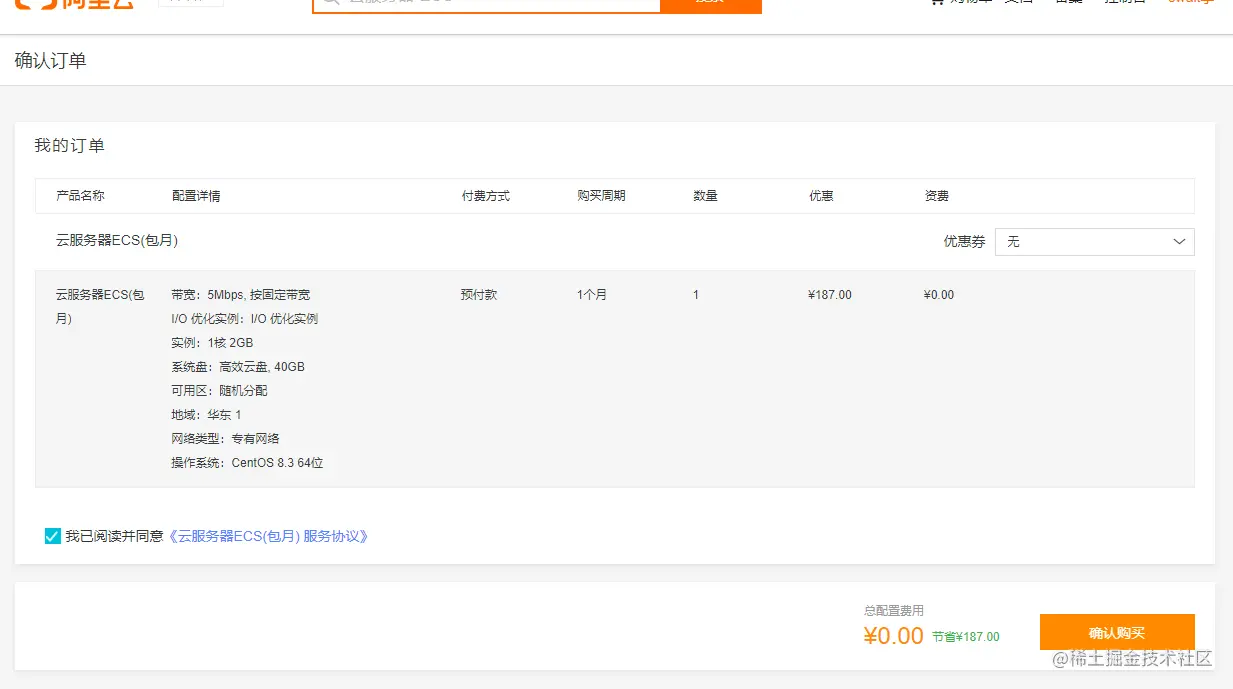Click the green 节省¥187.00 savings text
1233x689 pixels.
[x=965, y=637]
